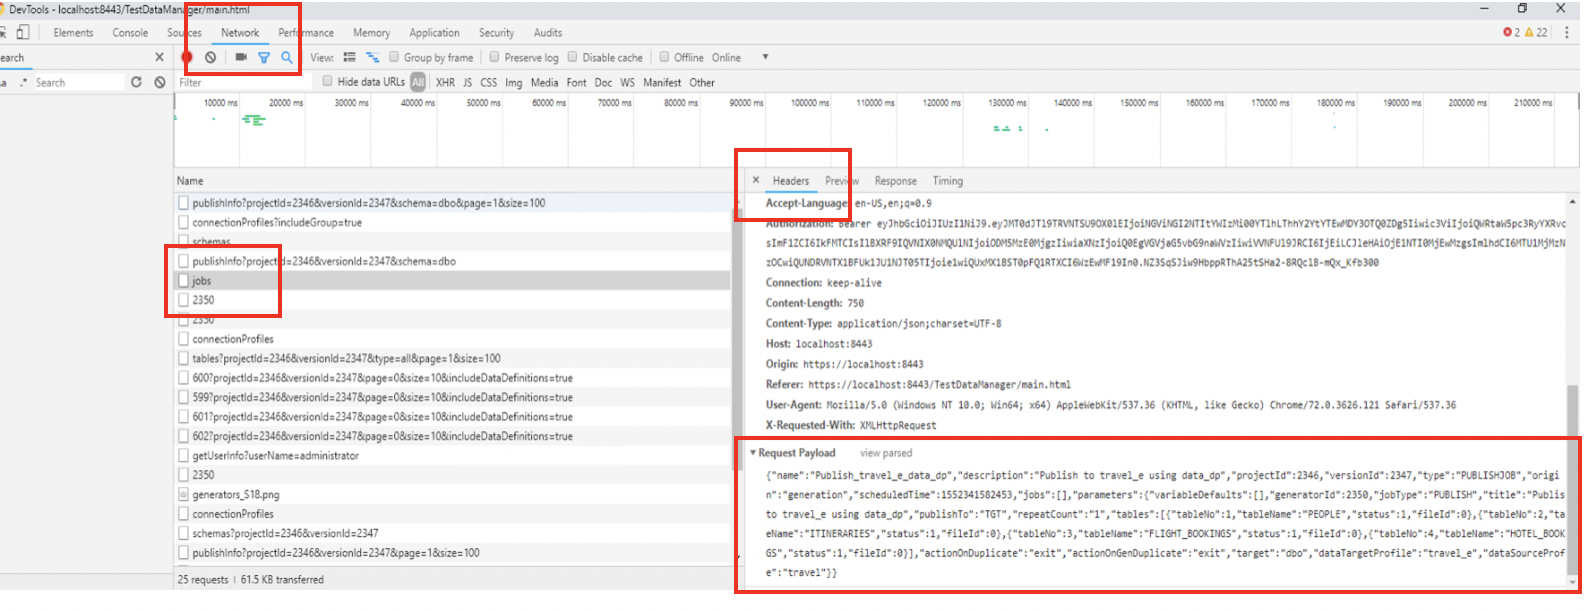
Task: Open the Audits panel tab
Action: (548, 33)
